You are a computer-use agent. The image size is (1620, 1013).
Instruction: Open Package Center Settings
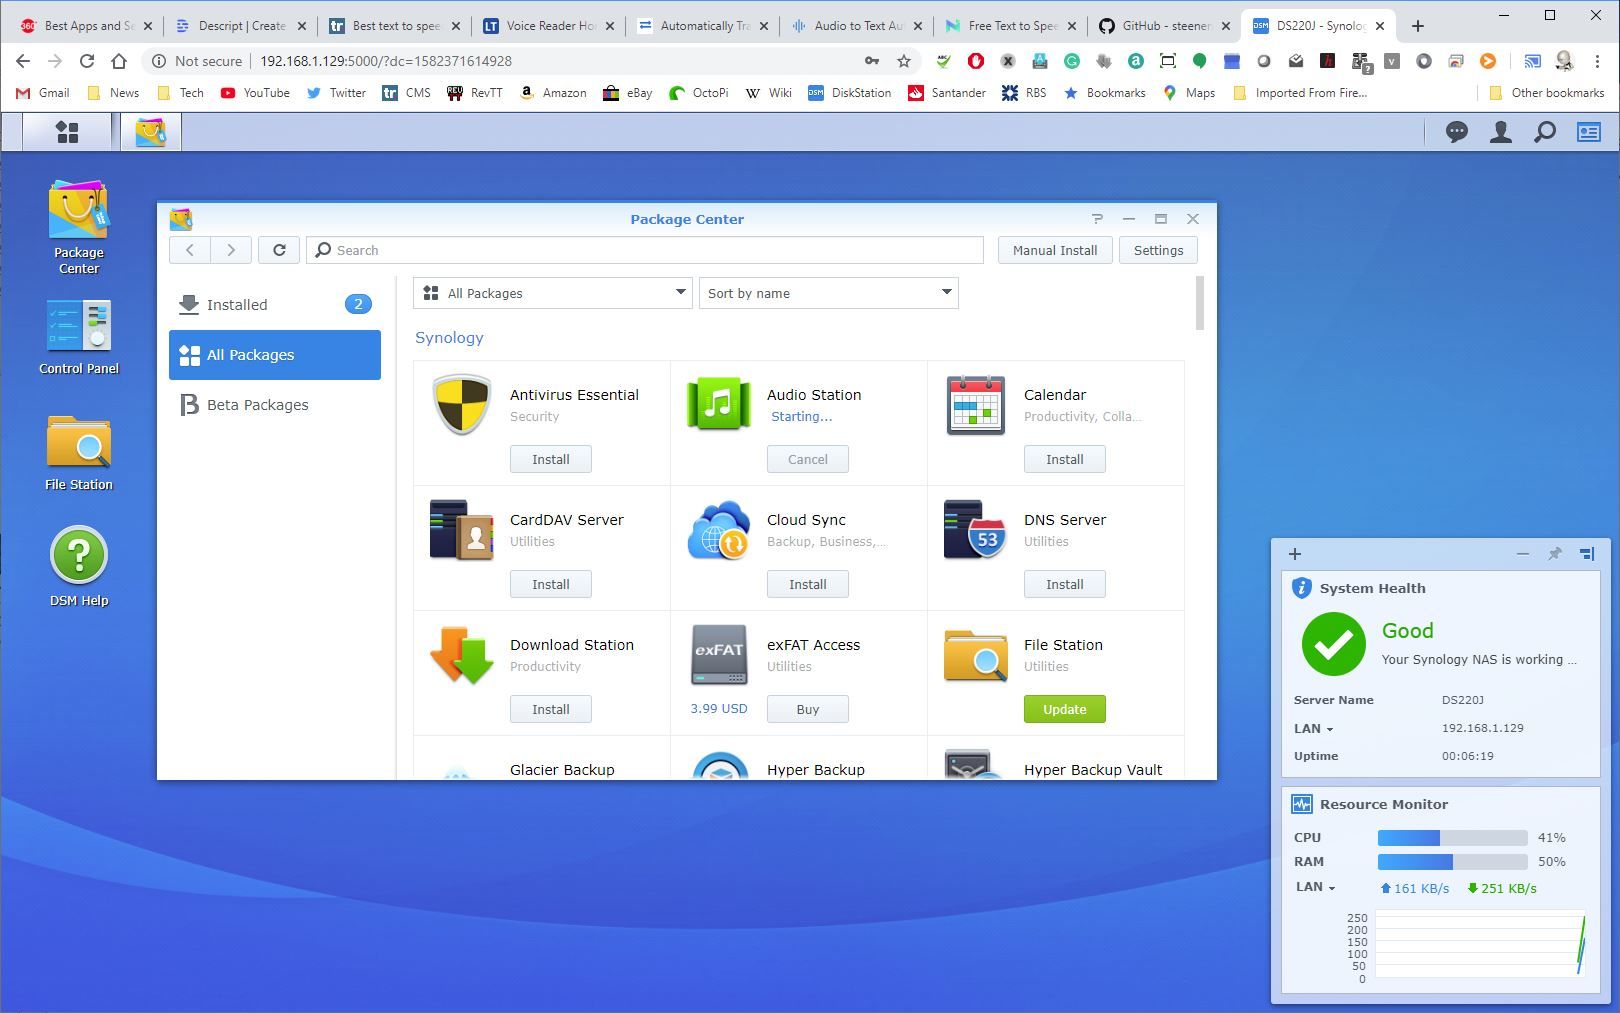(1158, 249)
